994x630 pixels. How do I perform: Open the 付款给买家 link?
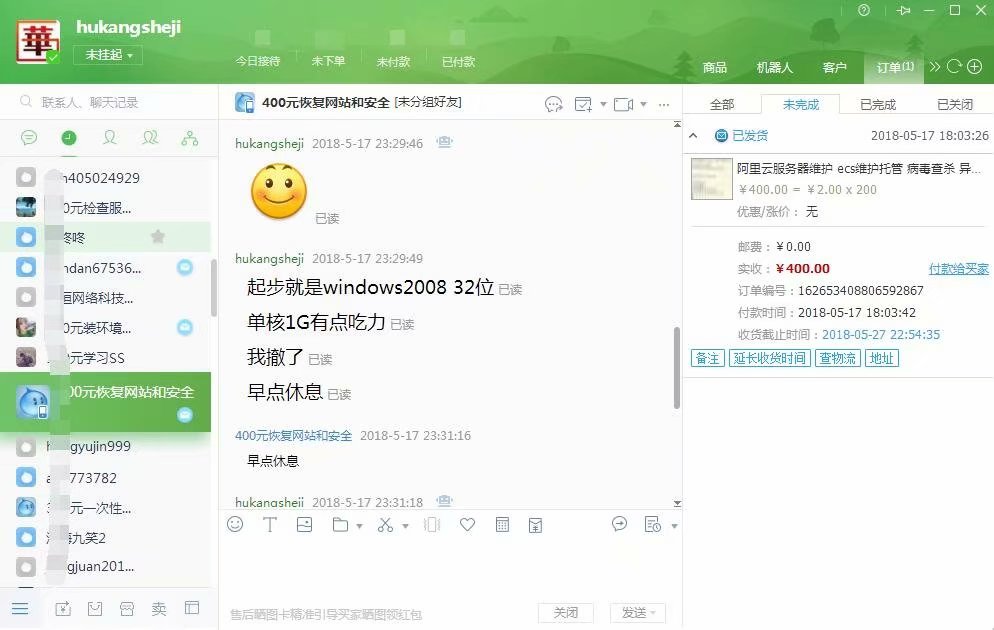click(x=958, y=269)
